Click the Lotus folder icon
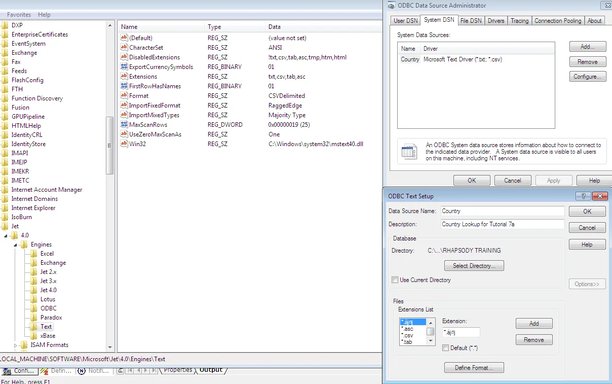 coord(34,299)
